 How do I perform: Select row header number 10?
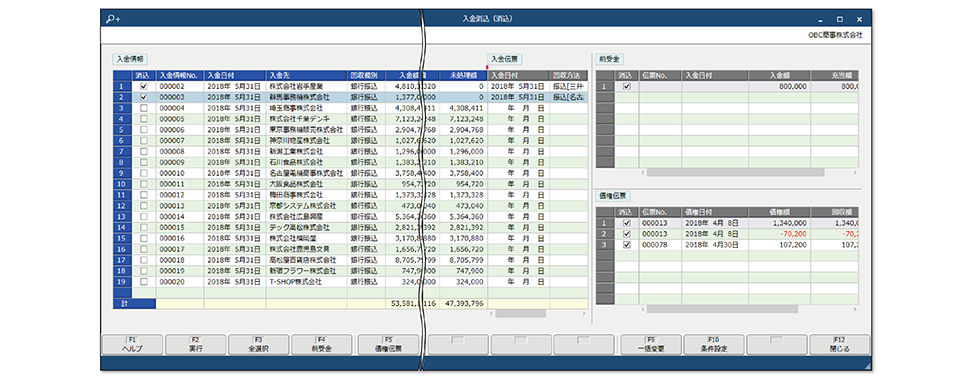[121, 184]
